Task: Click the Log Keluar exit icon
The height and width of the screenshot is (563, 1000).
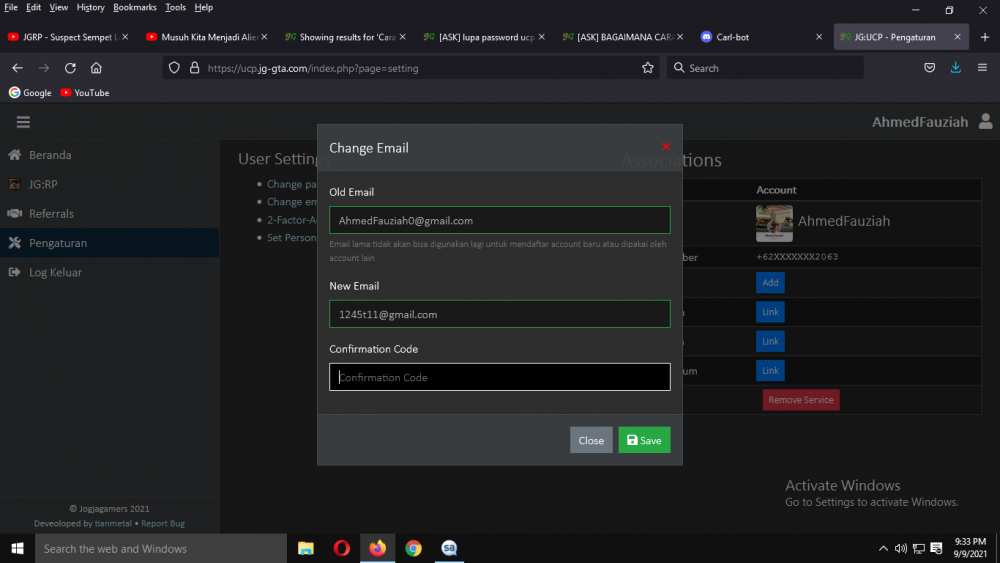Action: 14,272
